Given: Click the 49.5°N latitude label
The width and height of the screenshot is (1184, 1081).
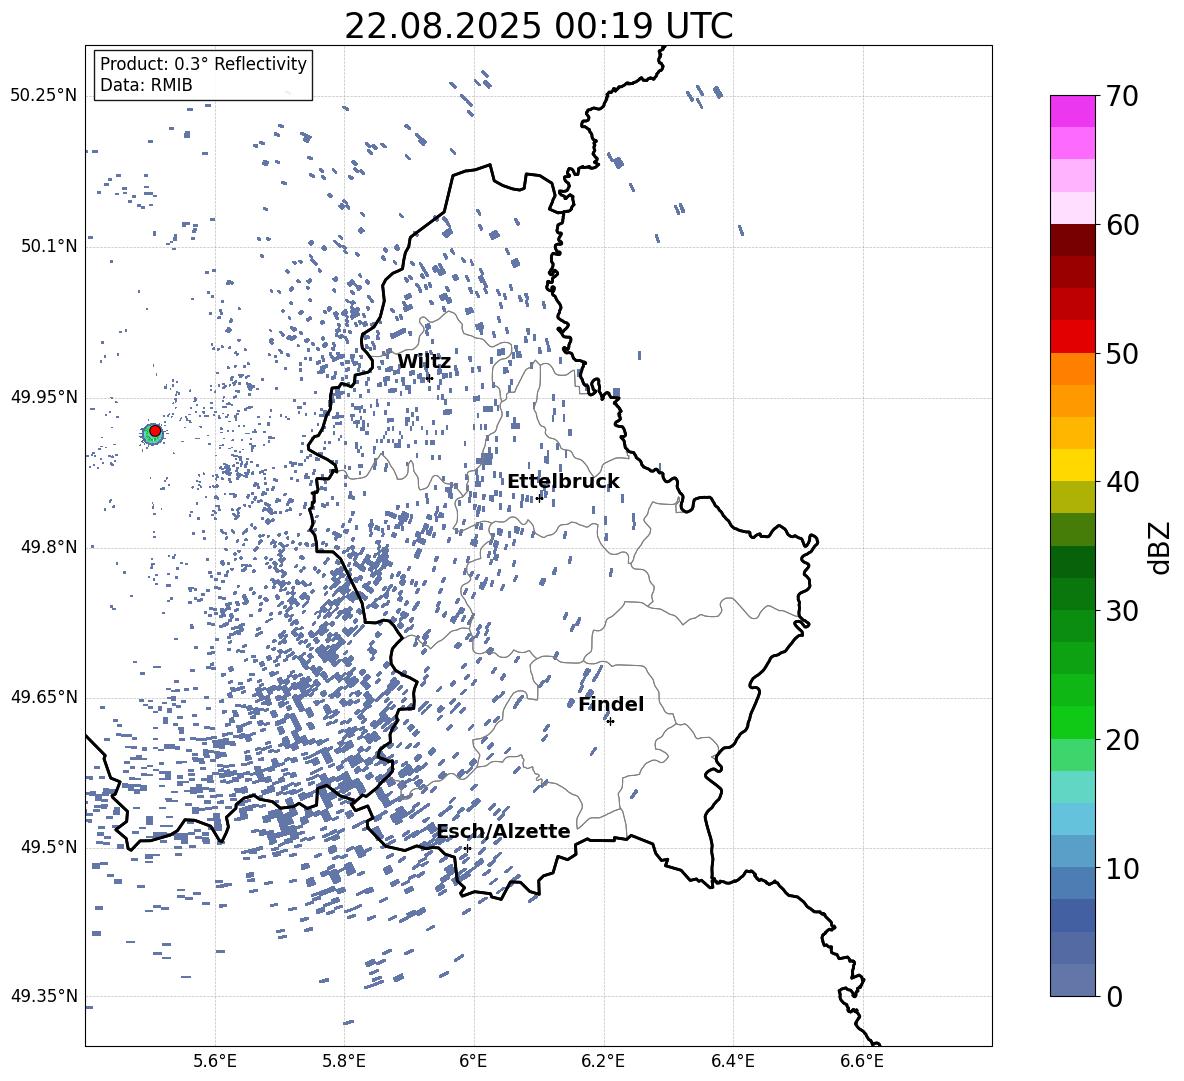Looking at the screenshot, I should tap(49, 847).
